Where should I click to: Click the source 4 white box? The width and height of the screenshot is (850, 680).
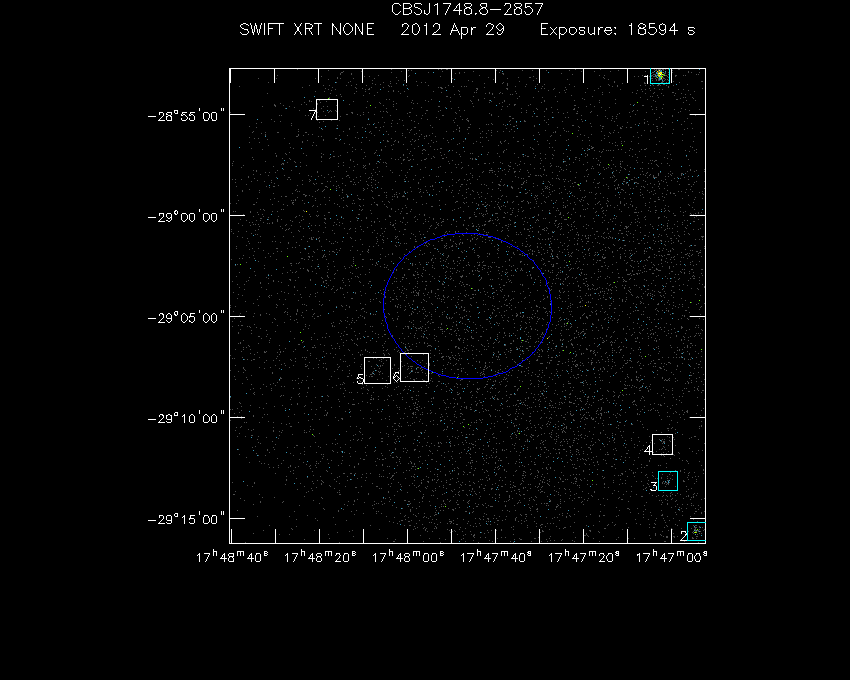click(x=662, y=445)
